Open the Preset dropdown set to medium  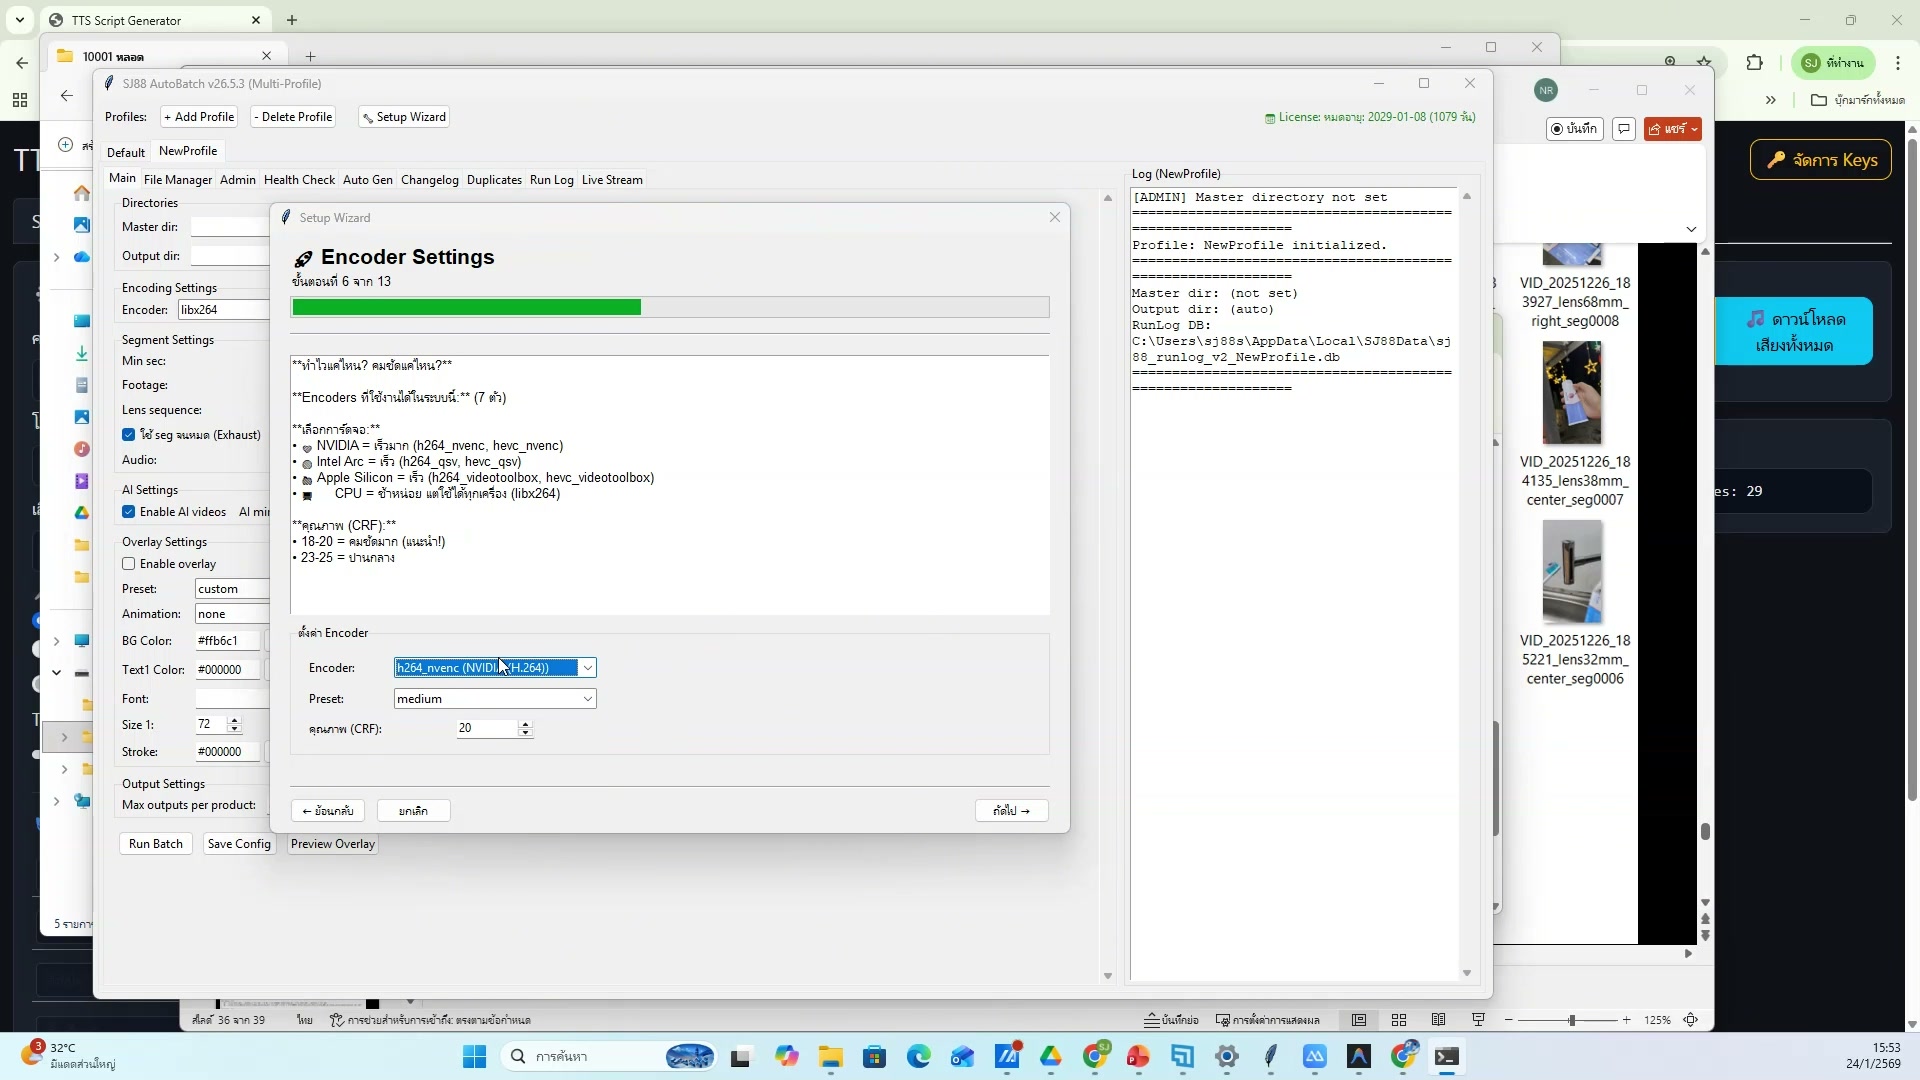click(x=587, y=698)
